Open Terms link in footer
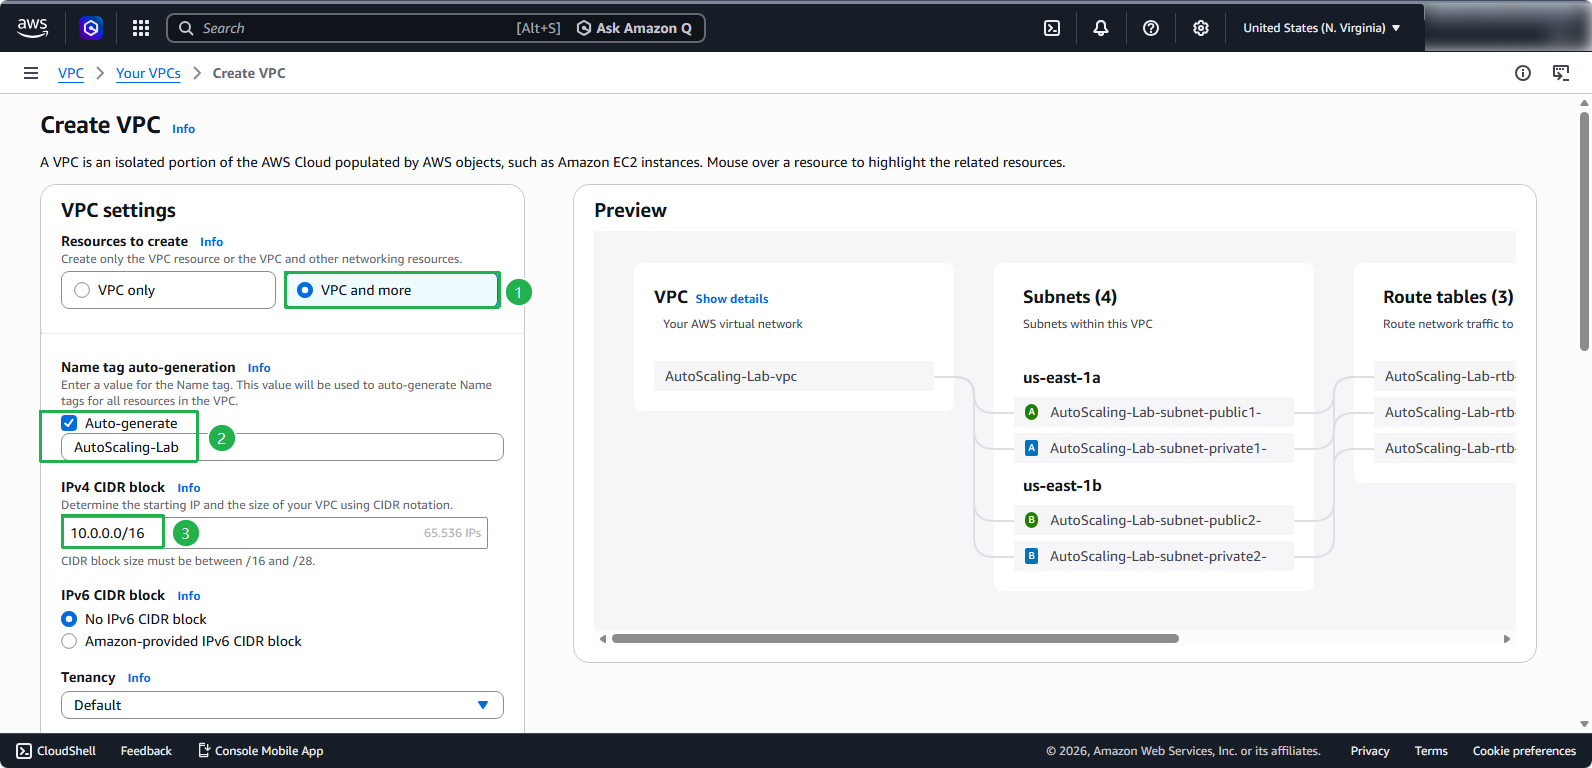 click(1431, 751)
